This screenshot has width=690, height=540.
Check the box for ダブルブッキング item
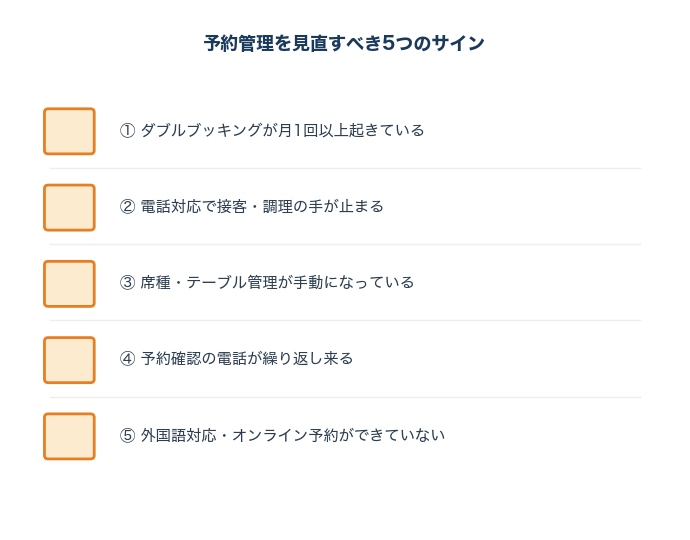69,131
